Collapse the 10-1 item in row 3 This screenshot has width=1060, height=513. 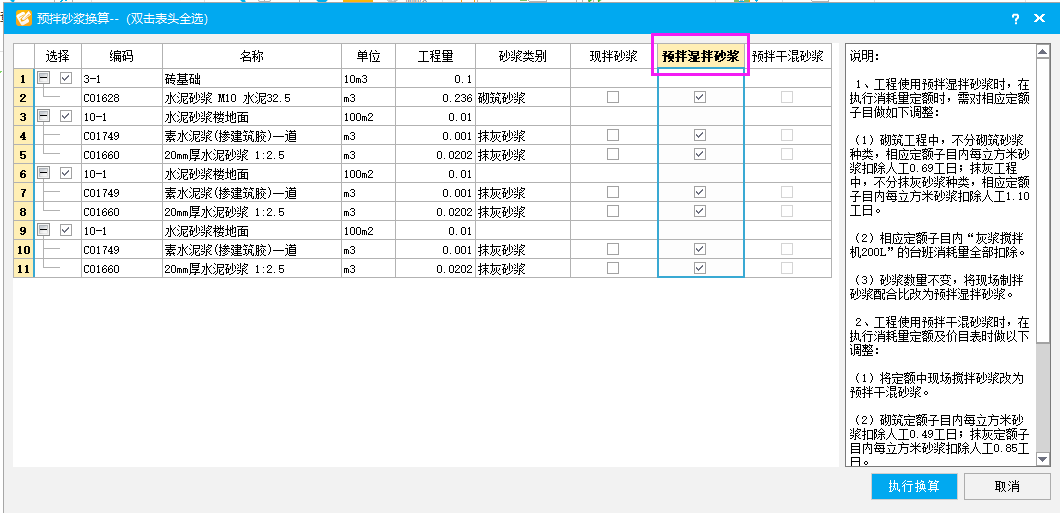(x=43, y=116)
